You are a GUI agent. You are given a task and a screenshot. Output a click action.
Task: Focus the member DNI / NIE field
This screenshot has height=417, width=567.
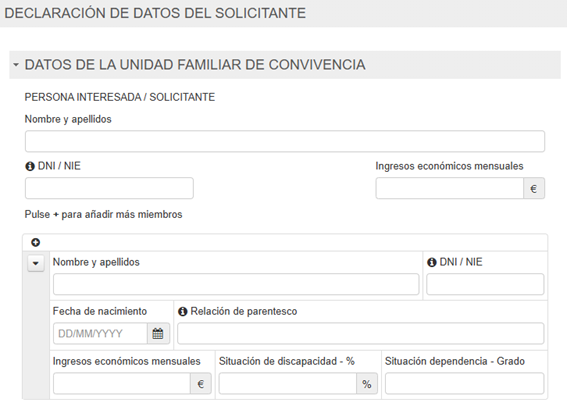tap(485, 284)
